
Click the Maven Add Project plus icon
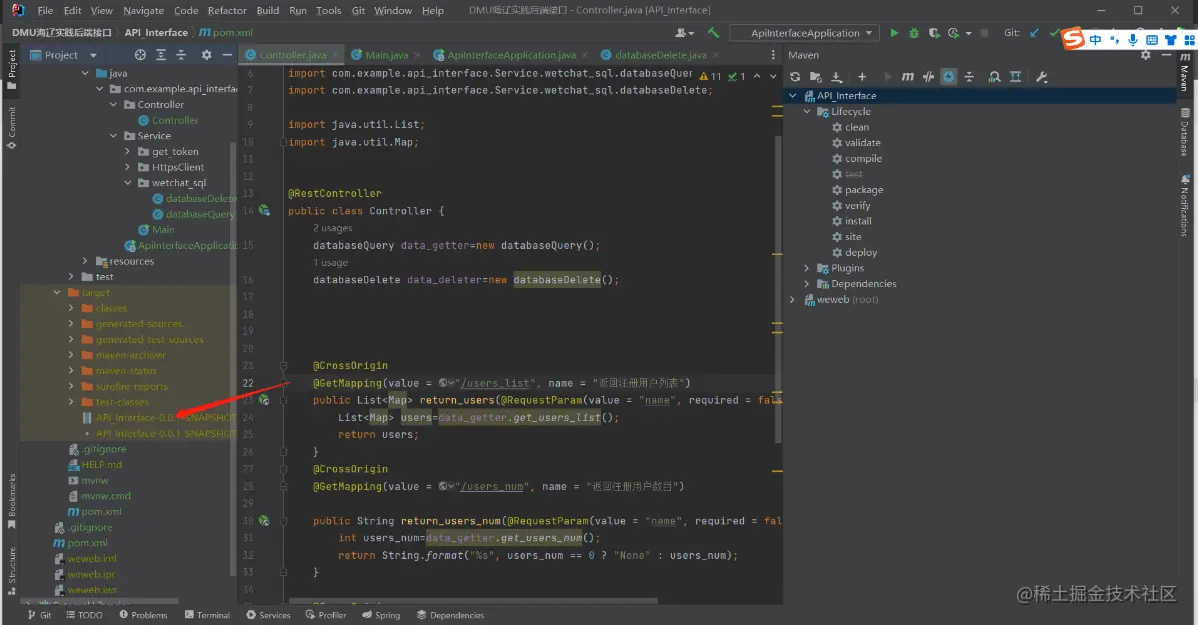click(x=862, y=77)
